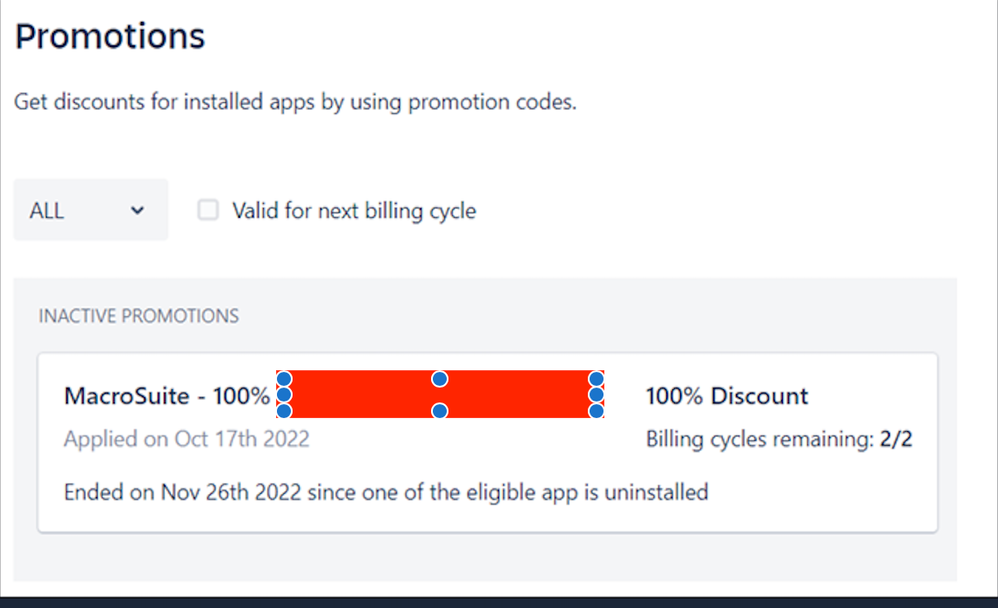Click the MacroSuite - 100% promotion title

point(166,396)
